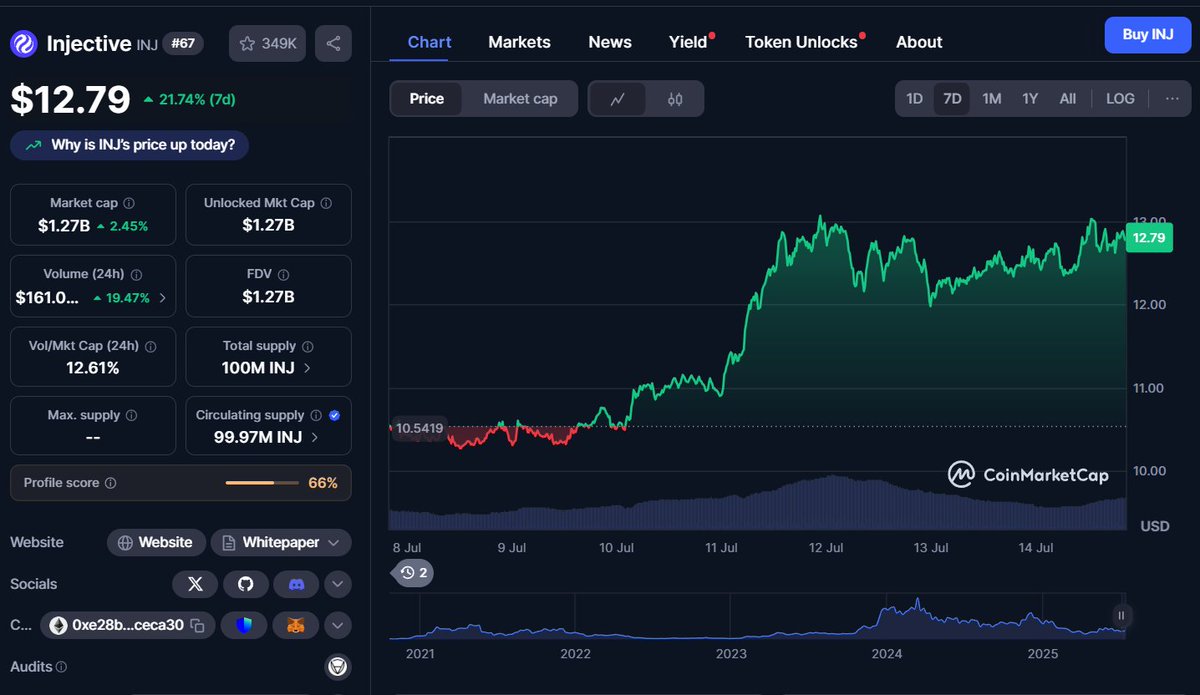Click FDV info icon
This screenshot has height=695, width=1200.
click(285, 274)
